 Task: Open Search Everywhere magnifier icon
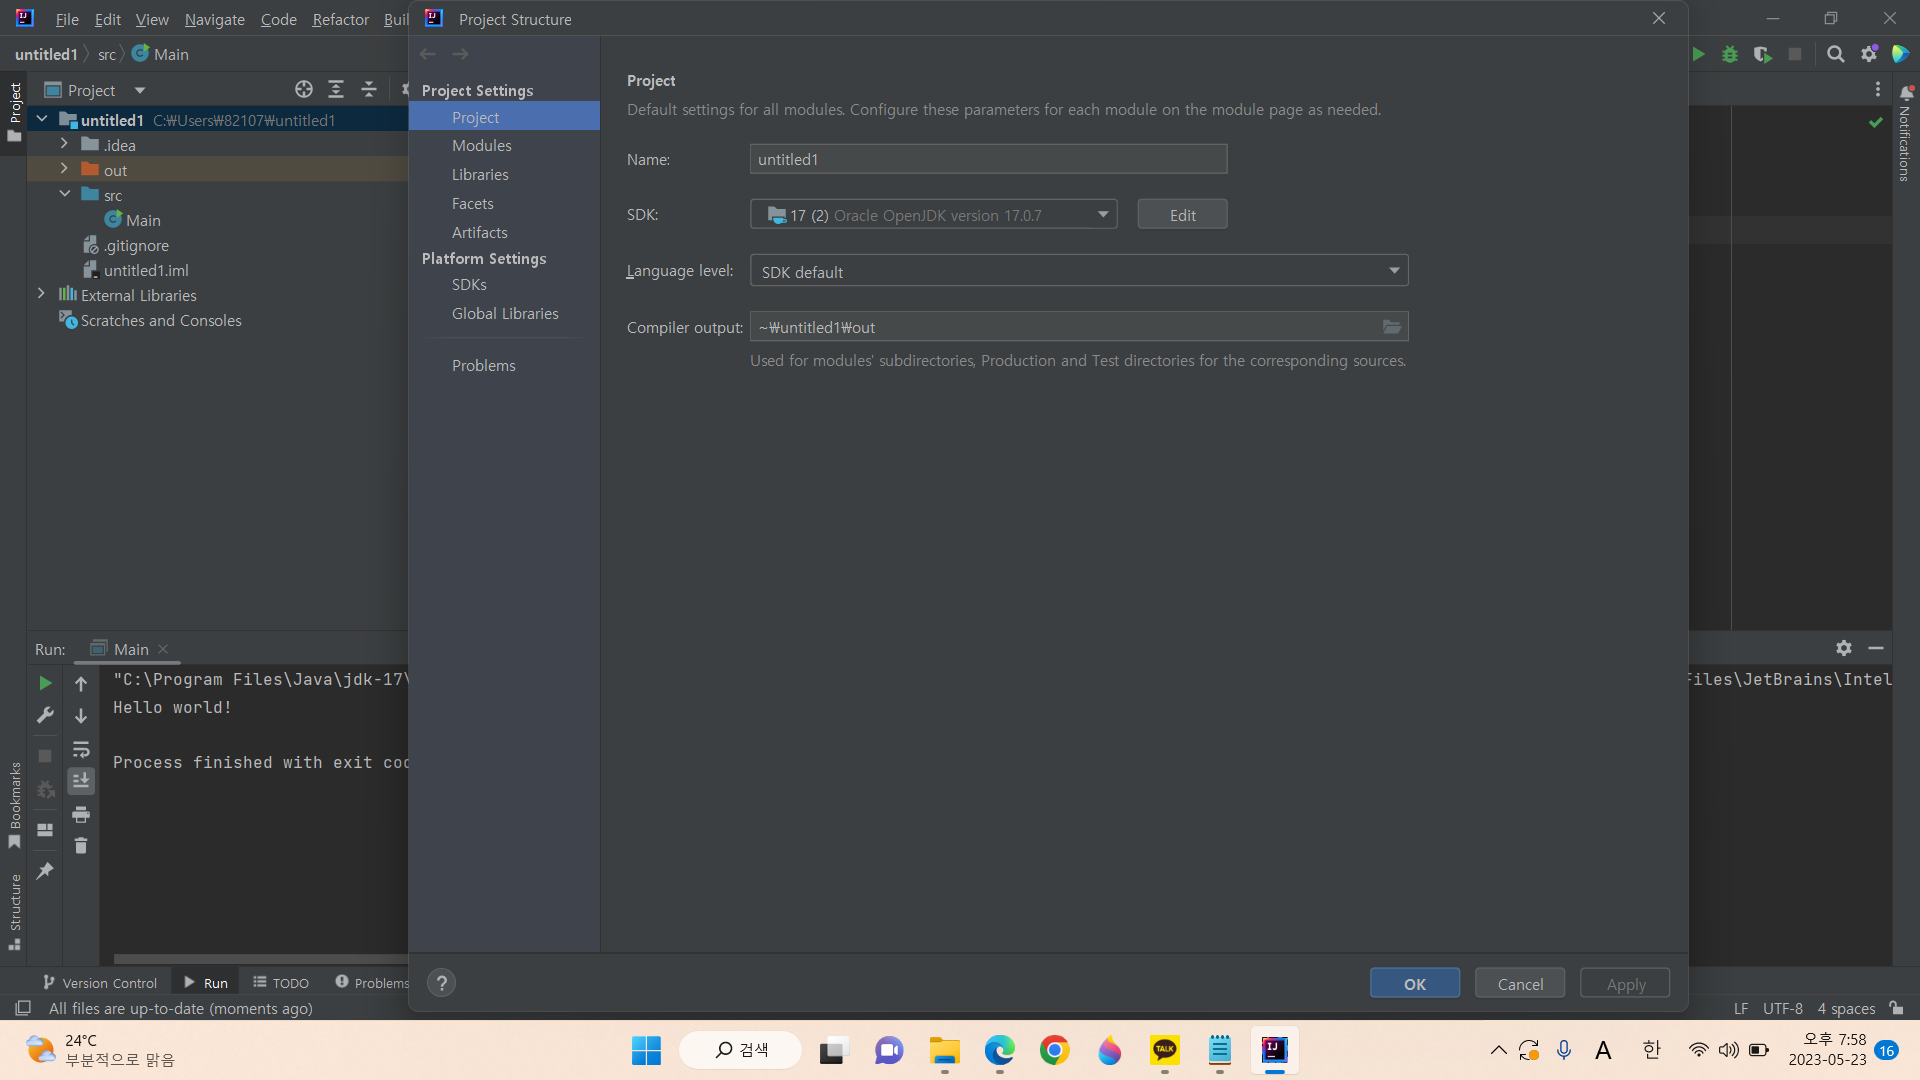click(1836, 55)
